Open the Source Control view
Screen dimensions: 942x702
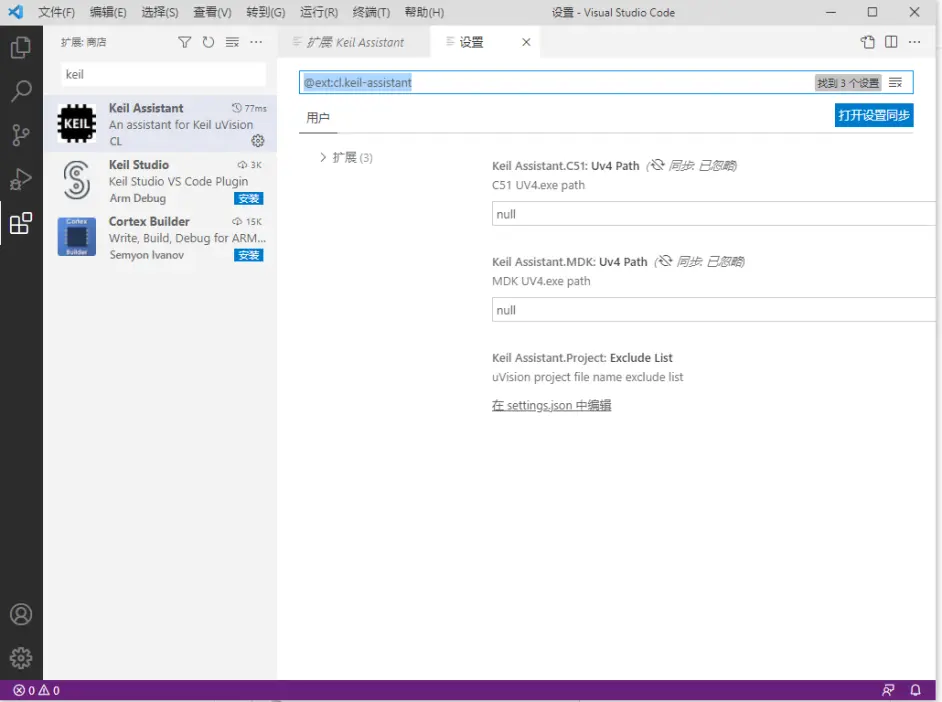21,135
